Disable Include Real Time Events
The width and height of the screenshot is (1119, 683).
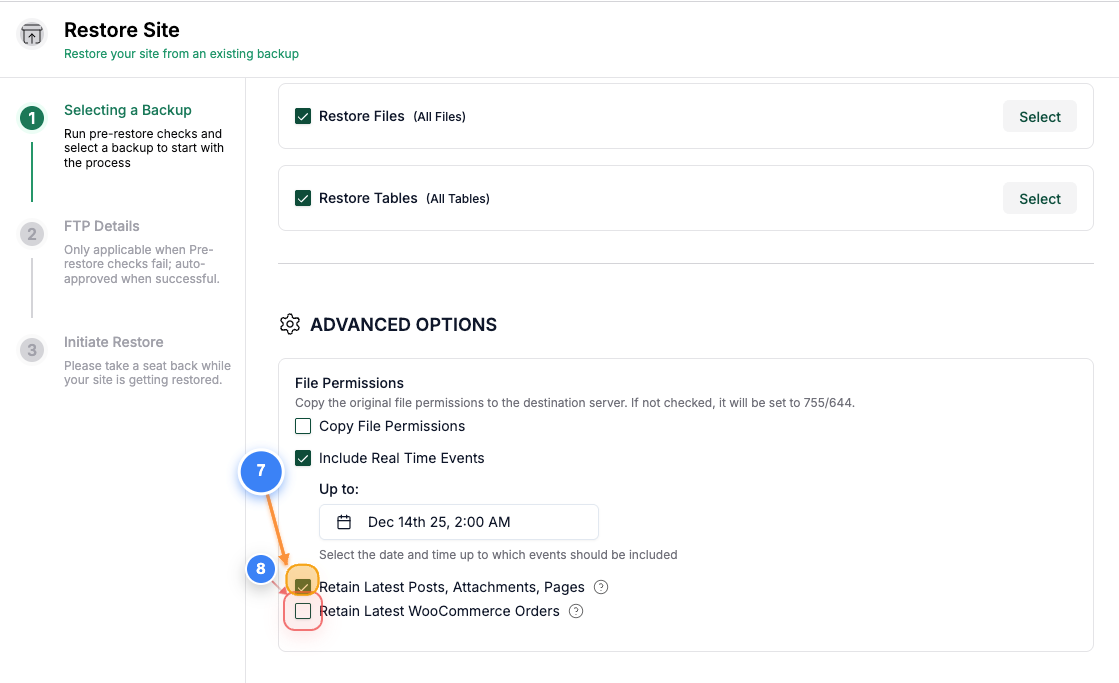click(303, 458)
